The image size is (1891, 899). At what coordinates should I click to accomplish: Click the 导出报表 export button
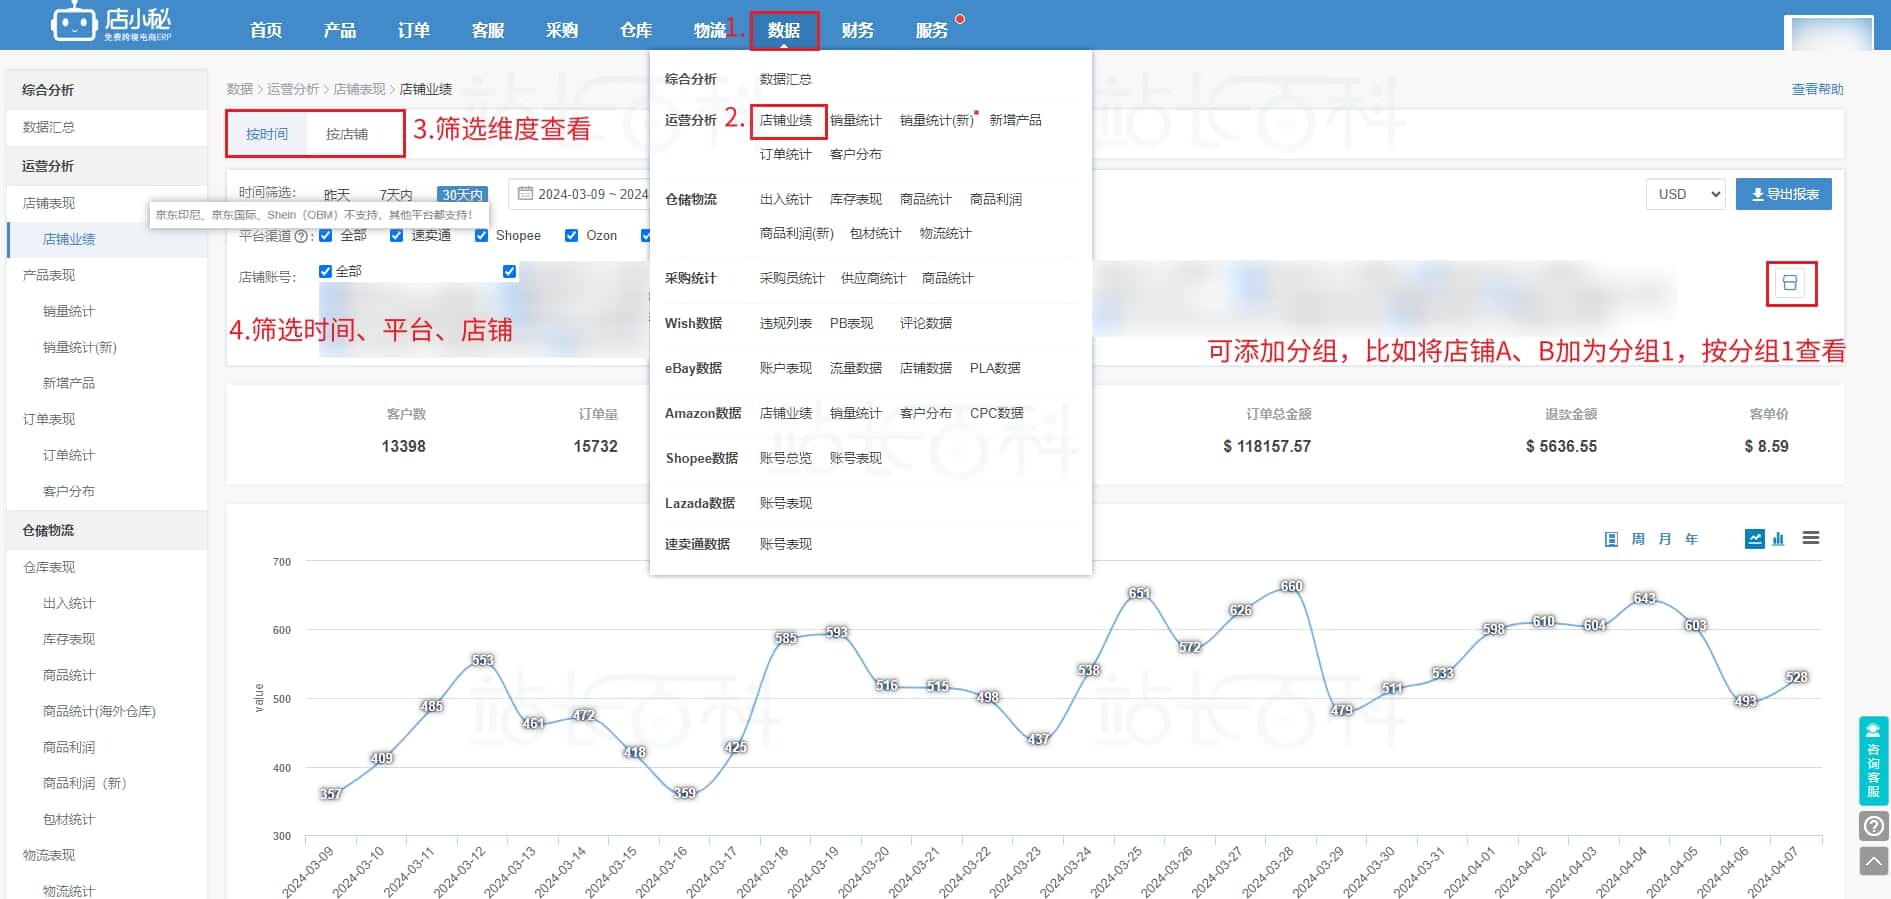(x=1783, y=194)
